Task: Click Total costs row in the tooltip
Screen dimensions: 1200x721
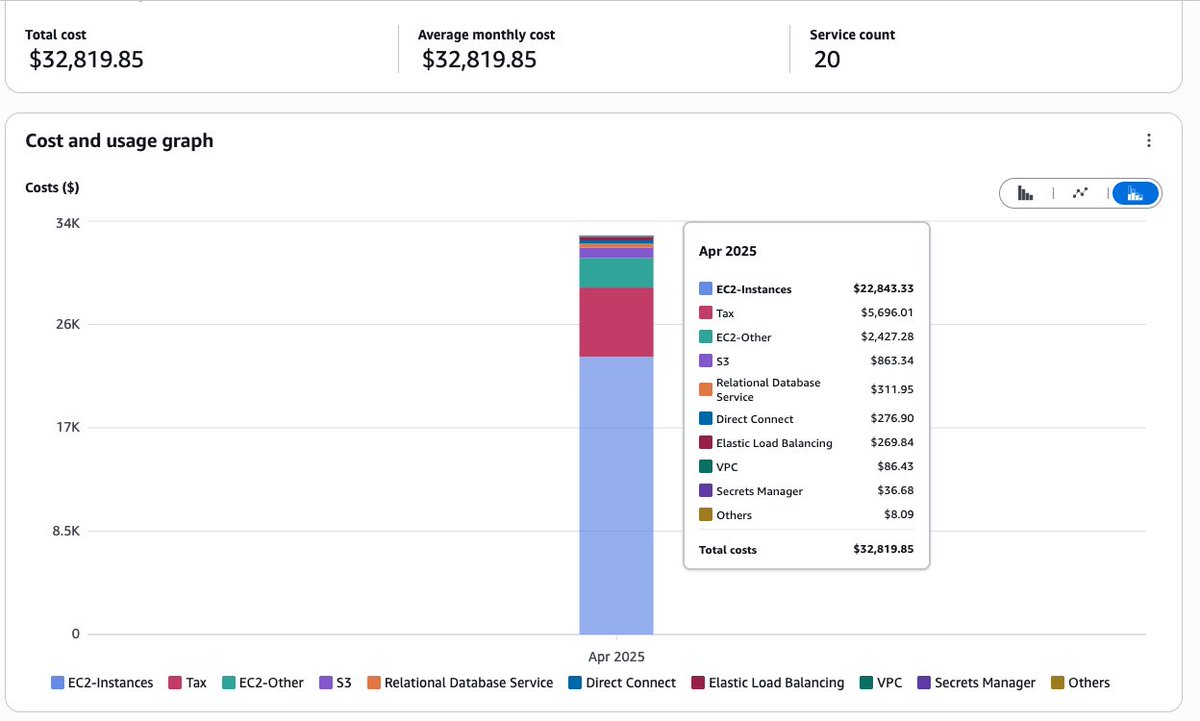Action: click(806, 549)
